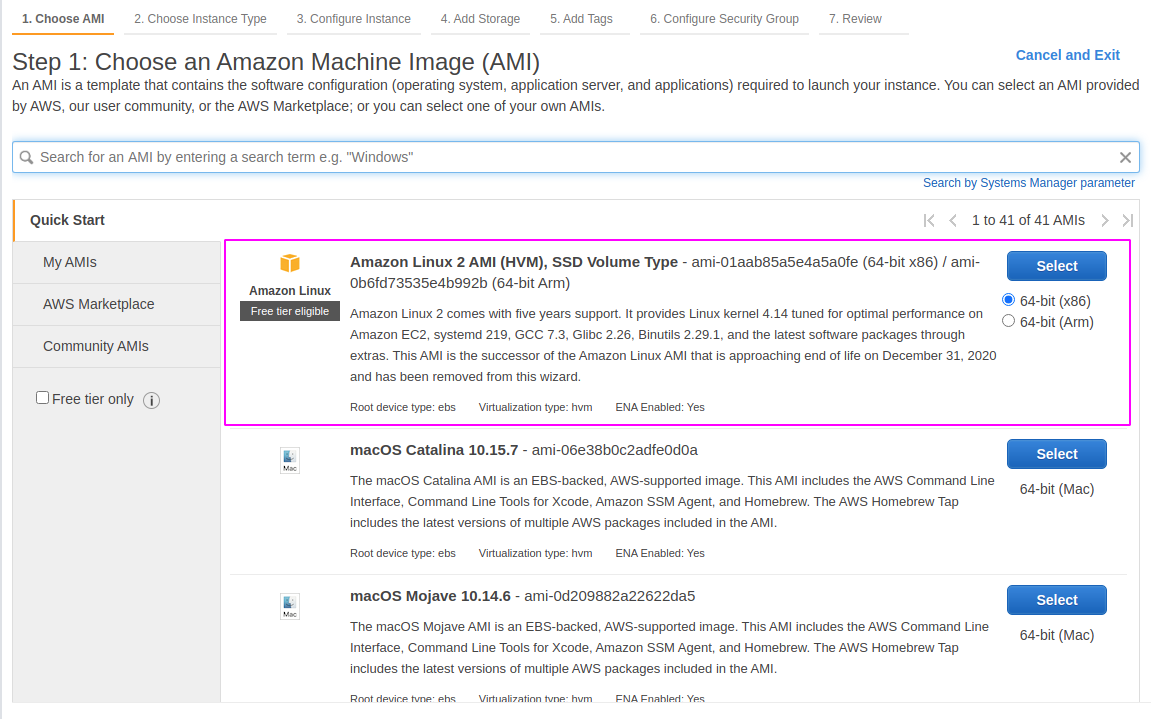
Task: Jump to last page of AMI results
Action: click(1128, 220)
